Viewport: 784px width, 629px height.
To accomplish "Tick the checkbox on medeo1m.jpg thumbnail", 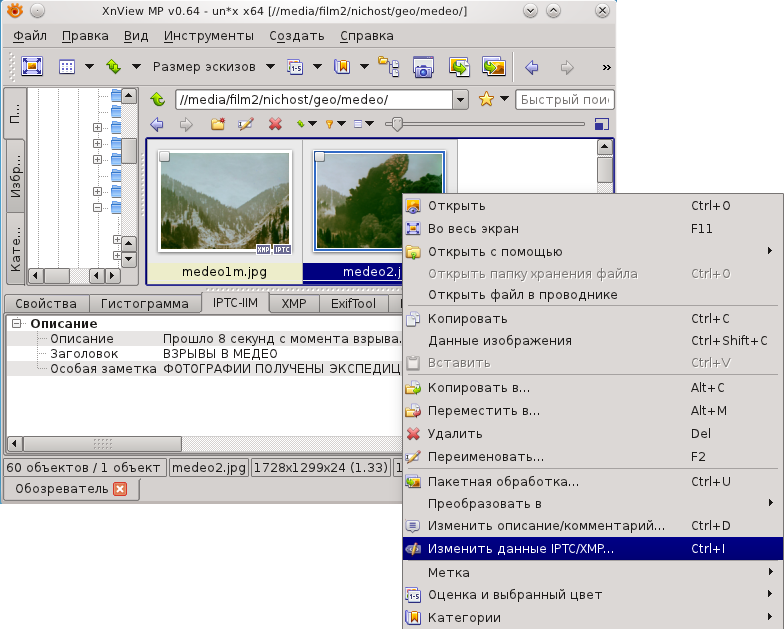I will (166, 156).
